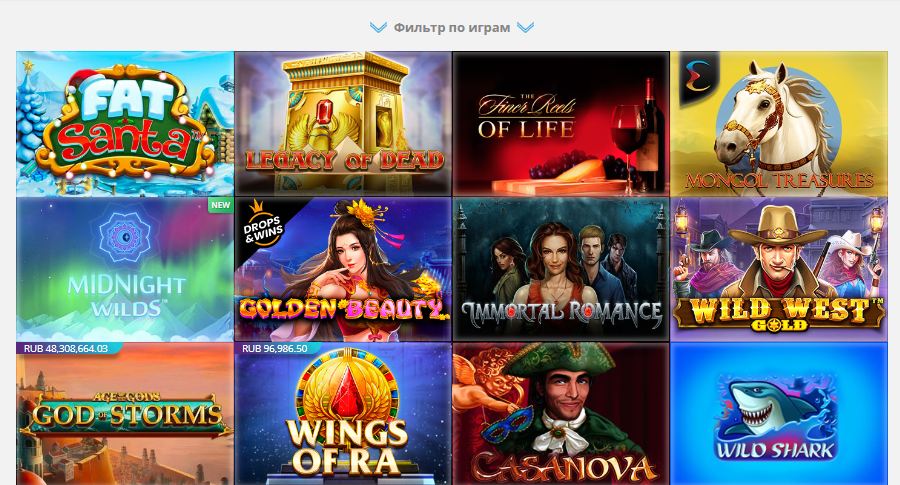This screenshot has width=900, height=485.
Task: Open the Mongol Treasures game tile
Action: point(779,124)
